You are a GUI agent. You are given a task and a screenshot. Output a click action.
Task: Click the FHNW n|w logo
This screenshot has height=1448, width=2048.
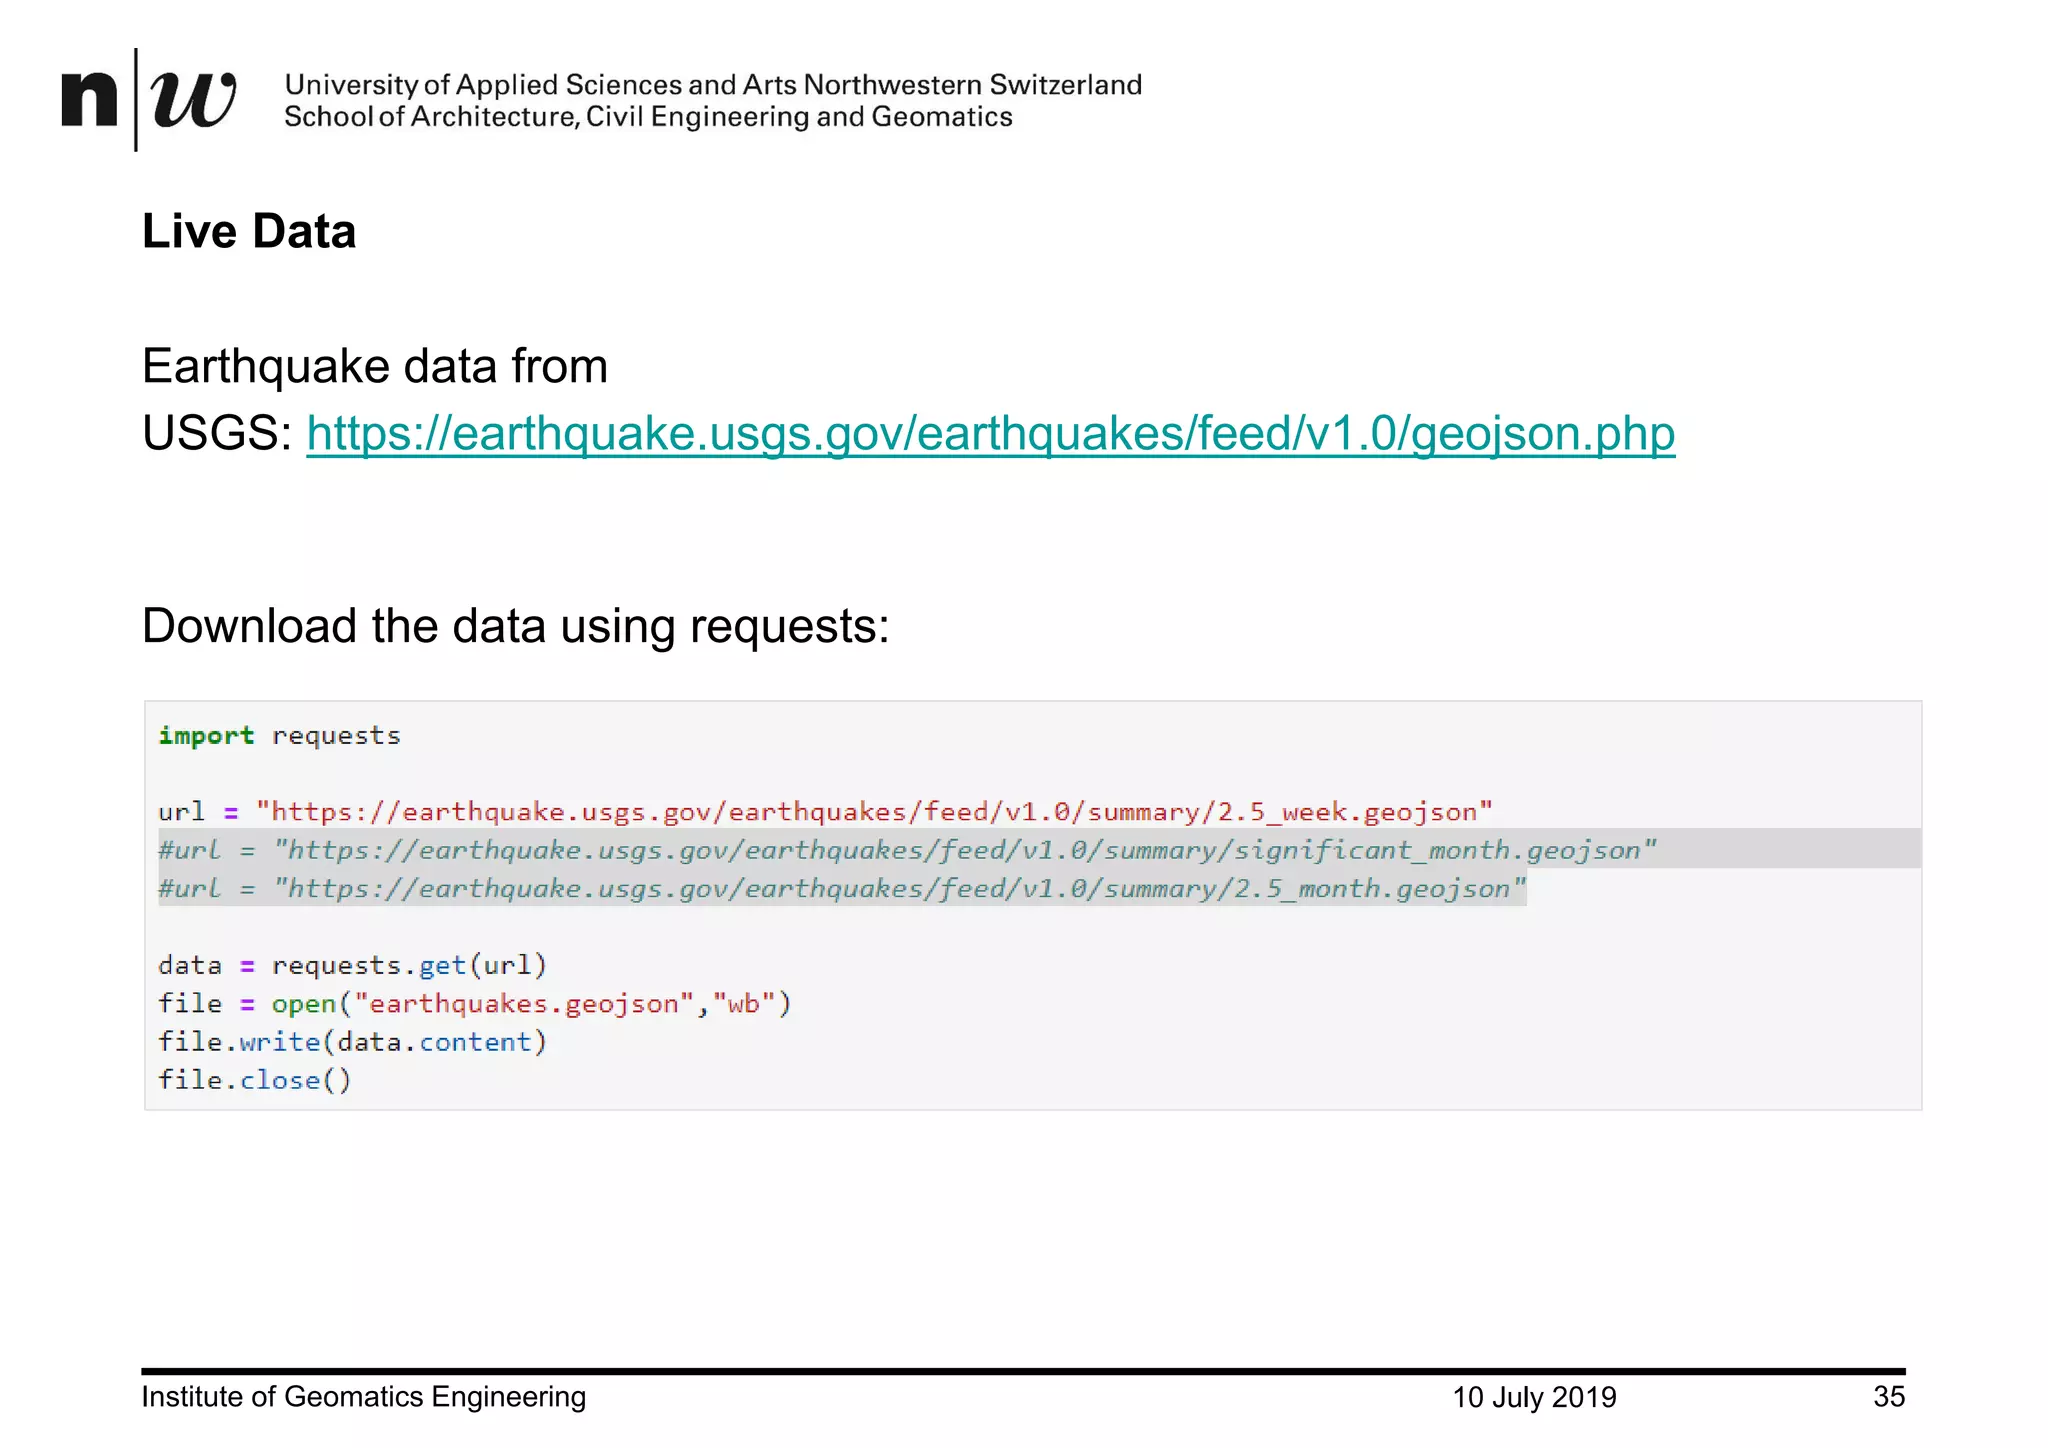149,99
